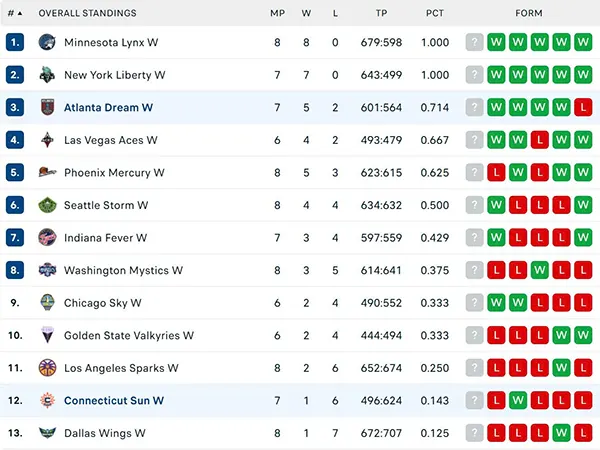Click the rank 8 badge for Washington Mystics
The height and width of the screenshot is (450, 600).
pos(14,270)
